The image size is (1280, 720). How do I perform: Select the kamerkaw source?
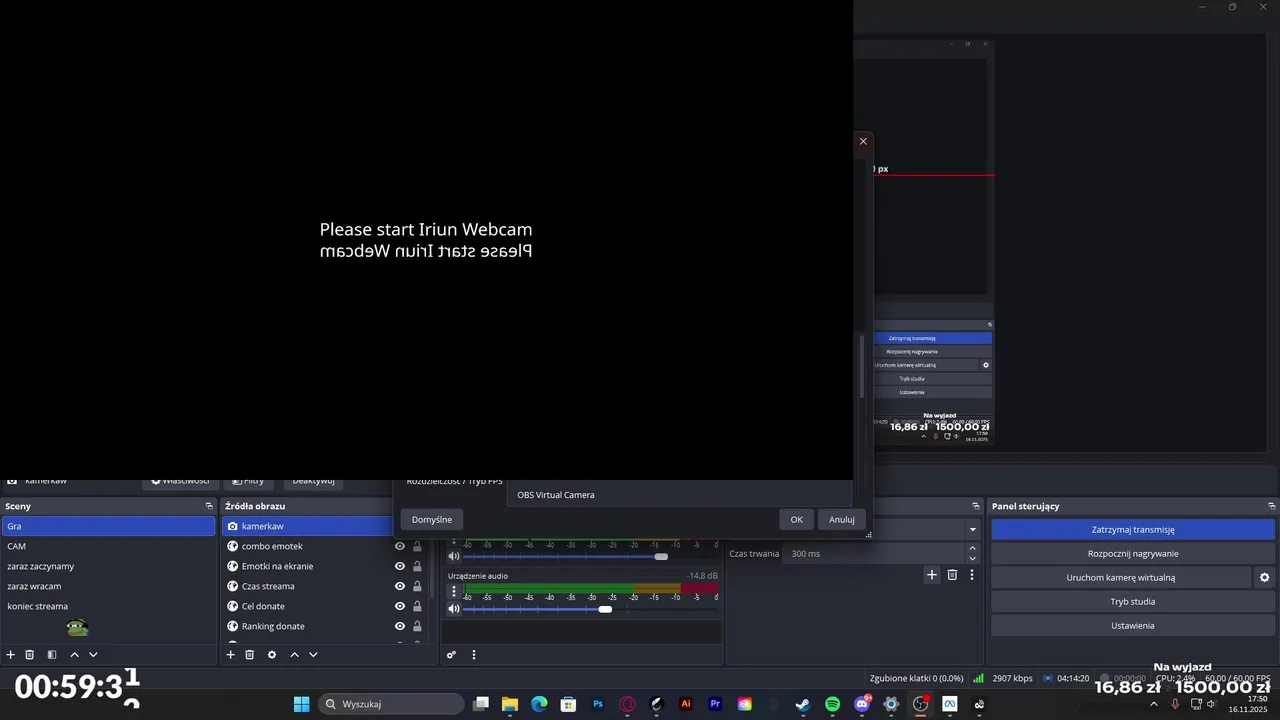click(308, 526)
